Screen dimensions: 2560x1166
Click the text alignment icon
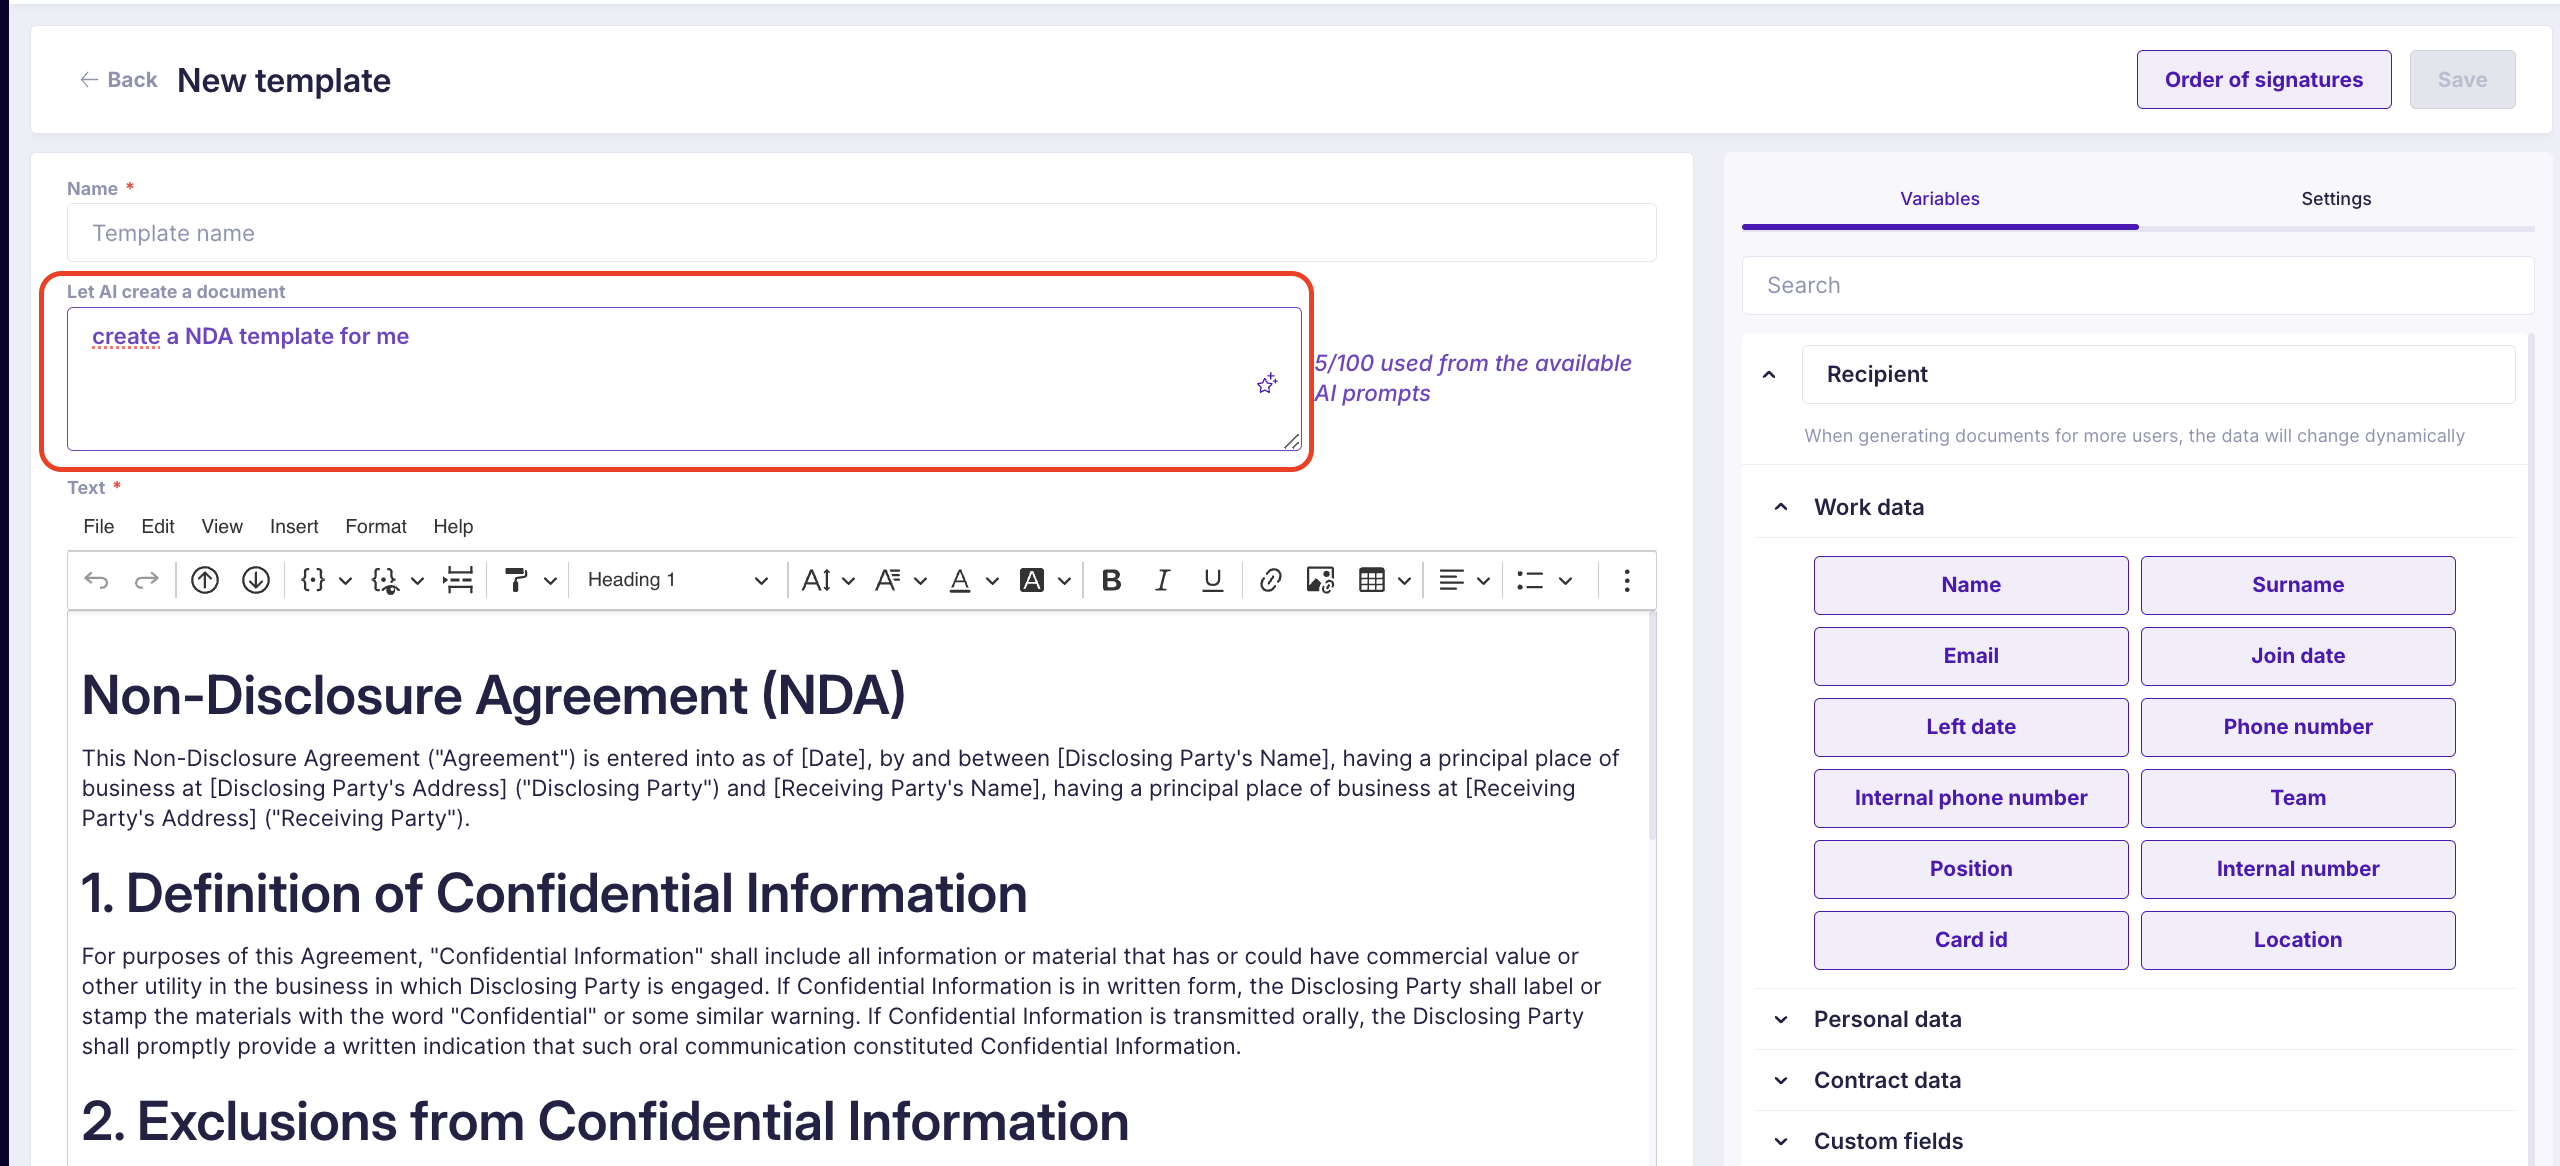[x=1451, y=580]
